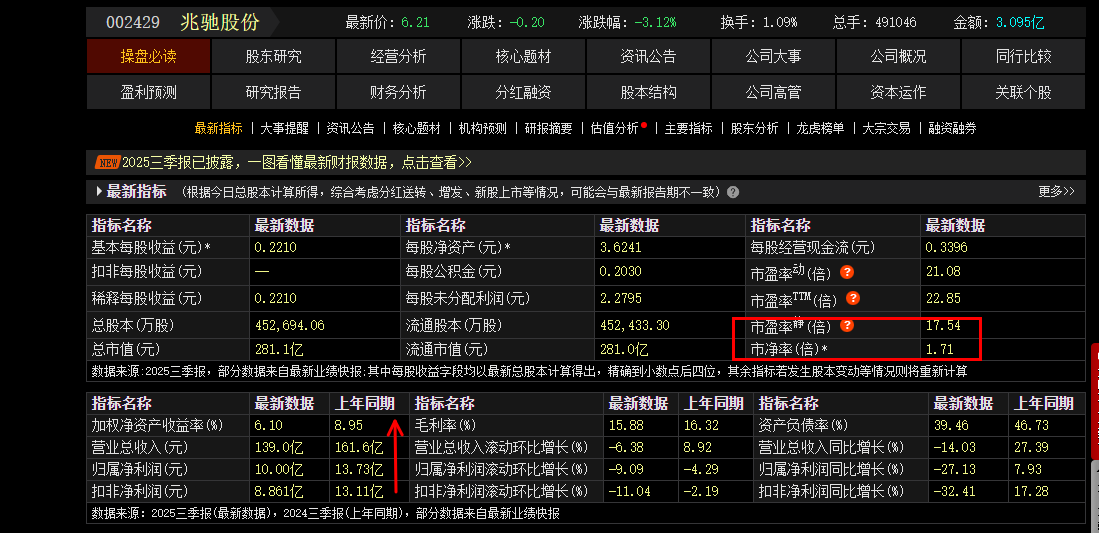Image resolution: width=1099 pixels, height=533 pixels.
Task: Switch to the 公司概况 tab
Action: tap(899, 56)
